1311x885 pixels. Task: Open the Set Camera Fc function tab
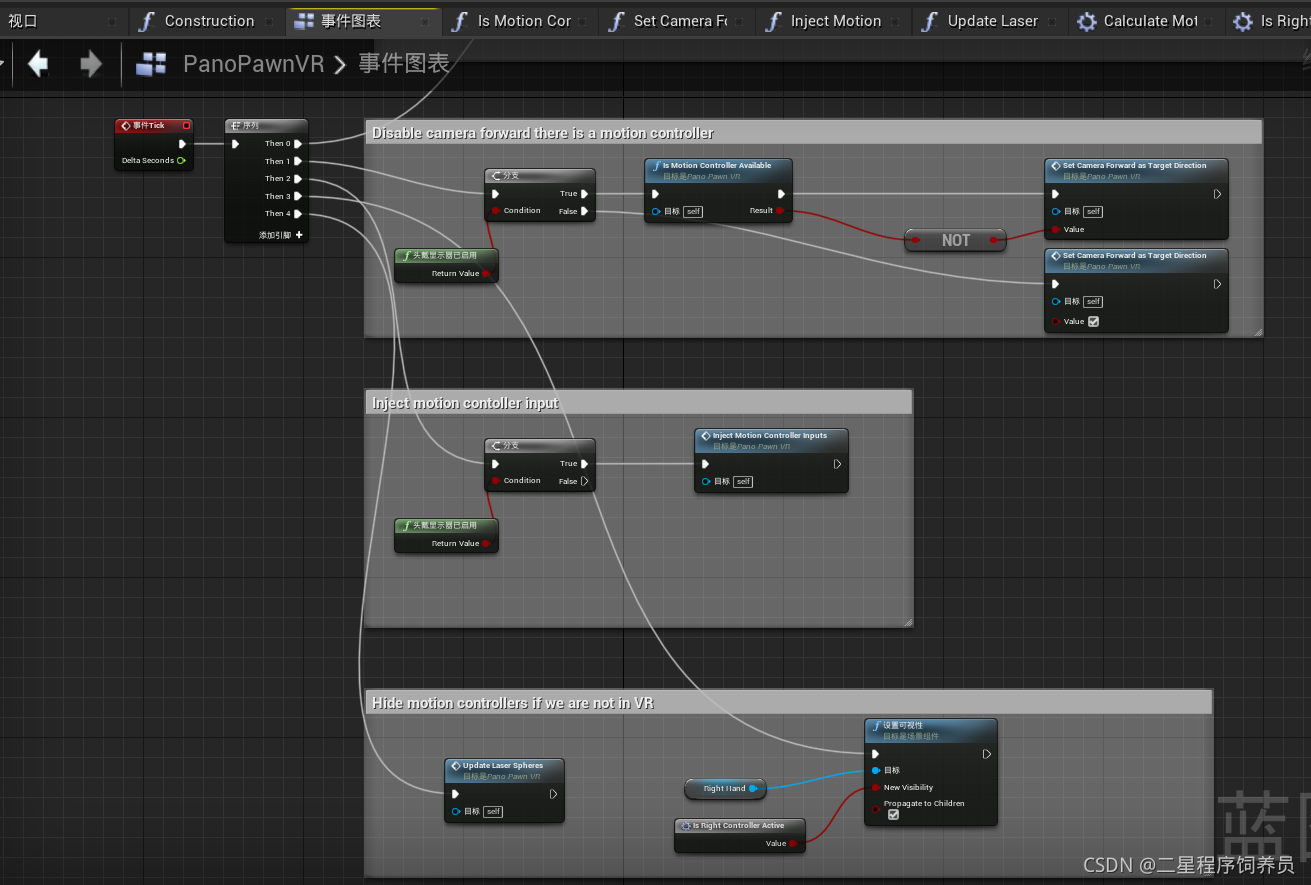click(x=677, y=21)
